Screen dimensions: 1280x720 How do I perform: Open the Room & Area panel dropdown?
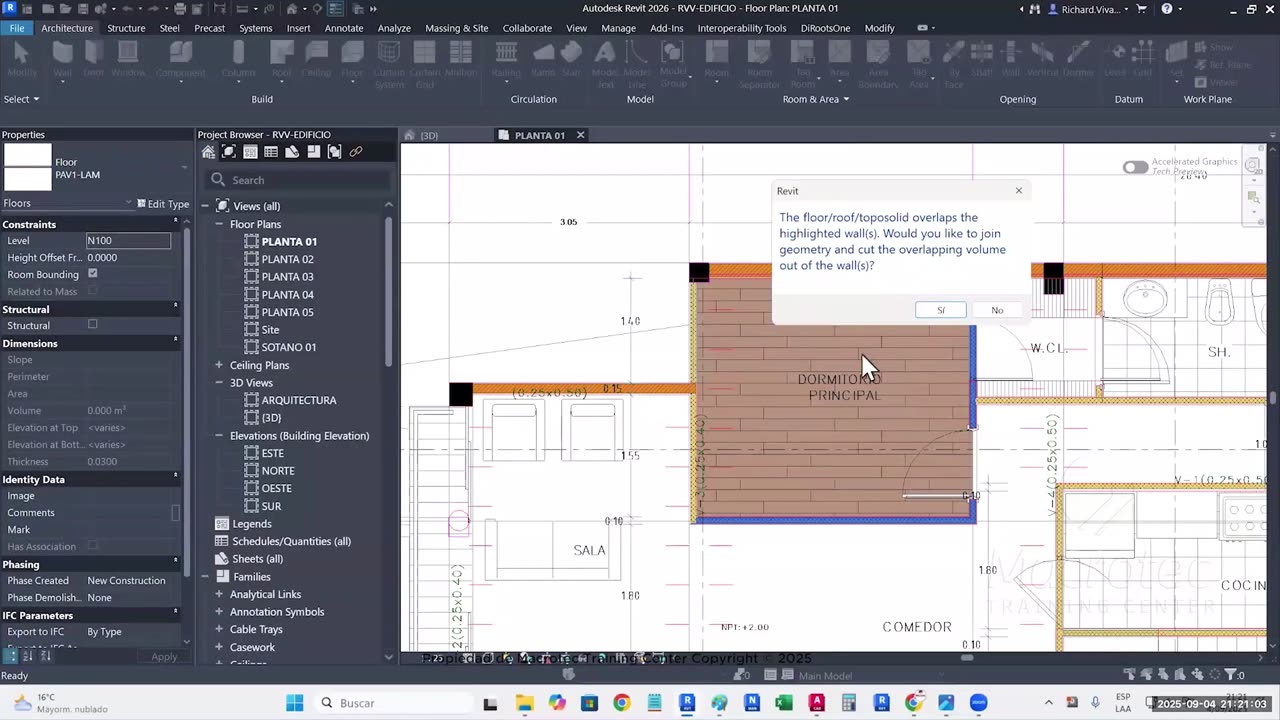coord(815,99)
